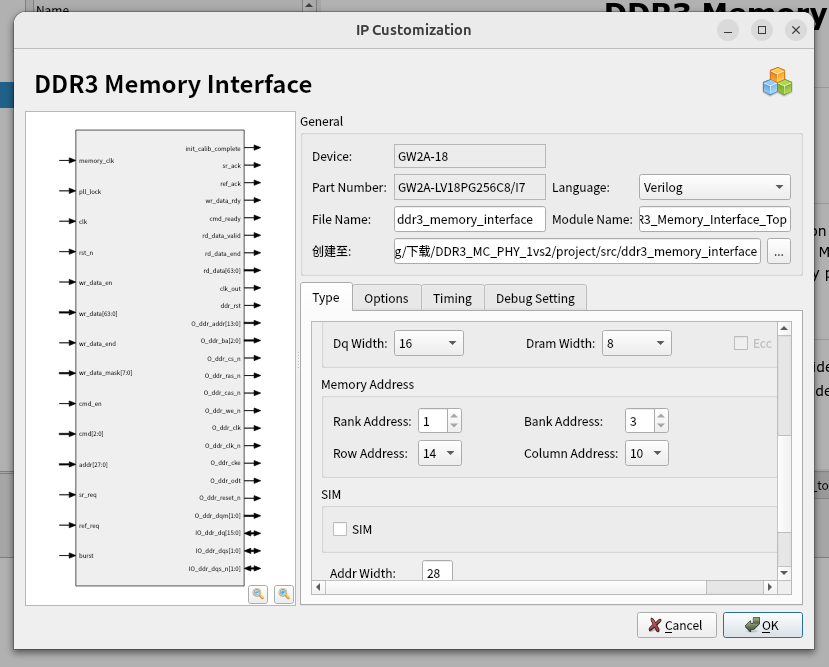The width and height of the screenshot is (829, 667).
Task: Click horizontal scrollbar right arrow
Action: 770,587
